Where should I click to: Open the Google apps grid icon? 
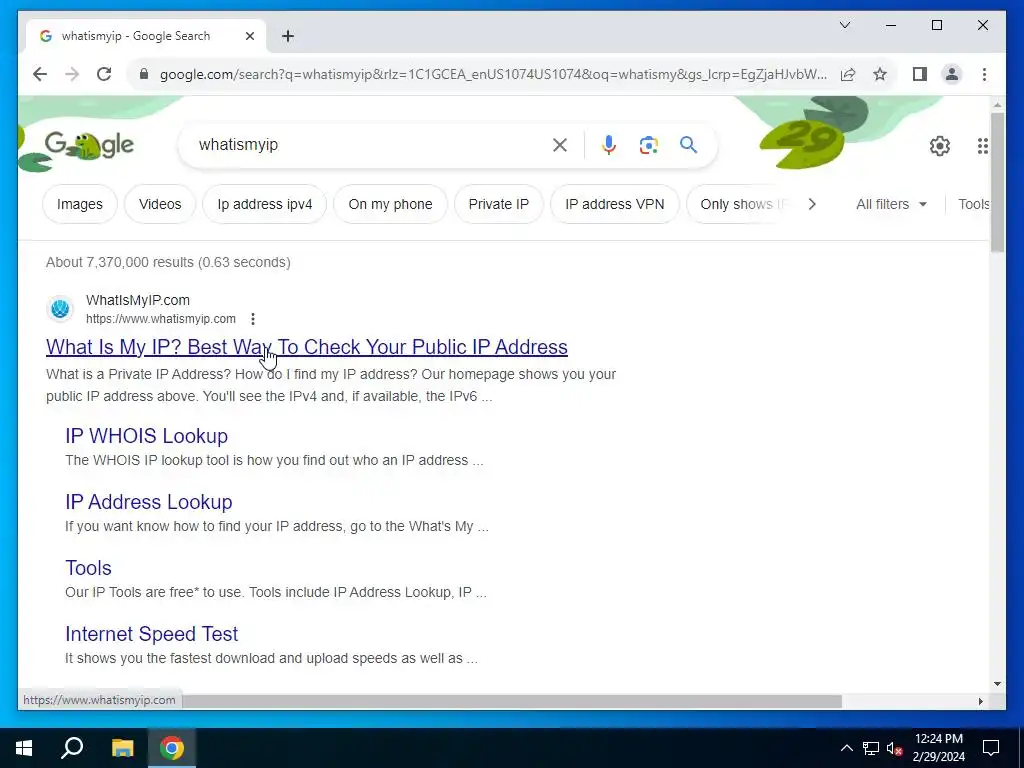point(982,146)
